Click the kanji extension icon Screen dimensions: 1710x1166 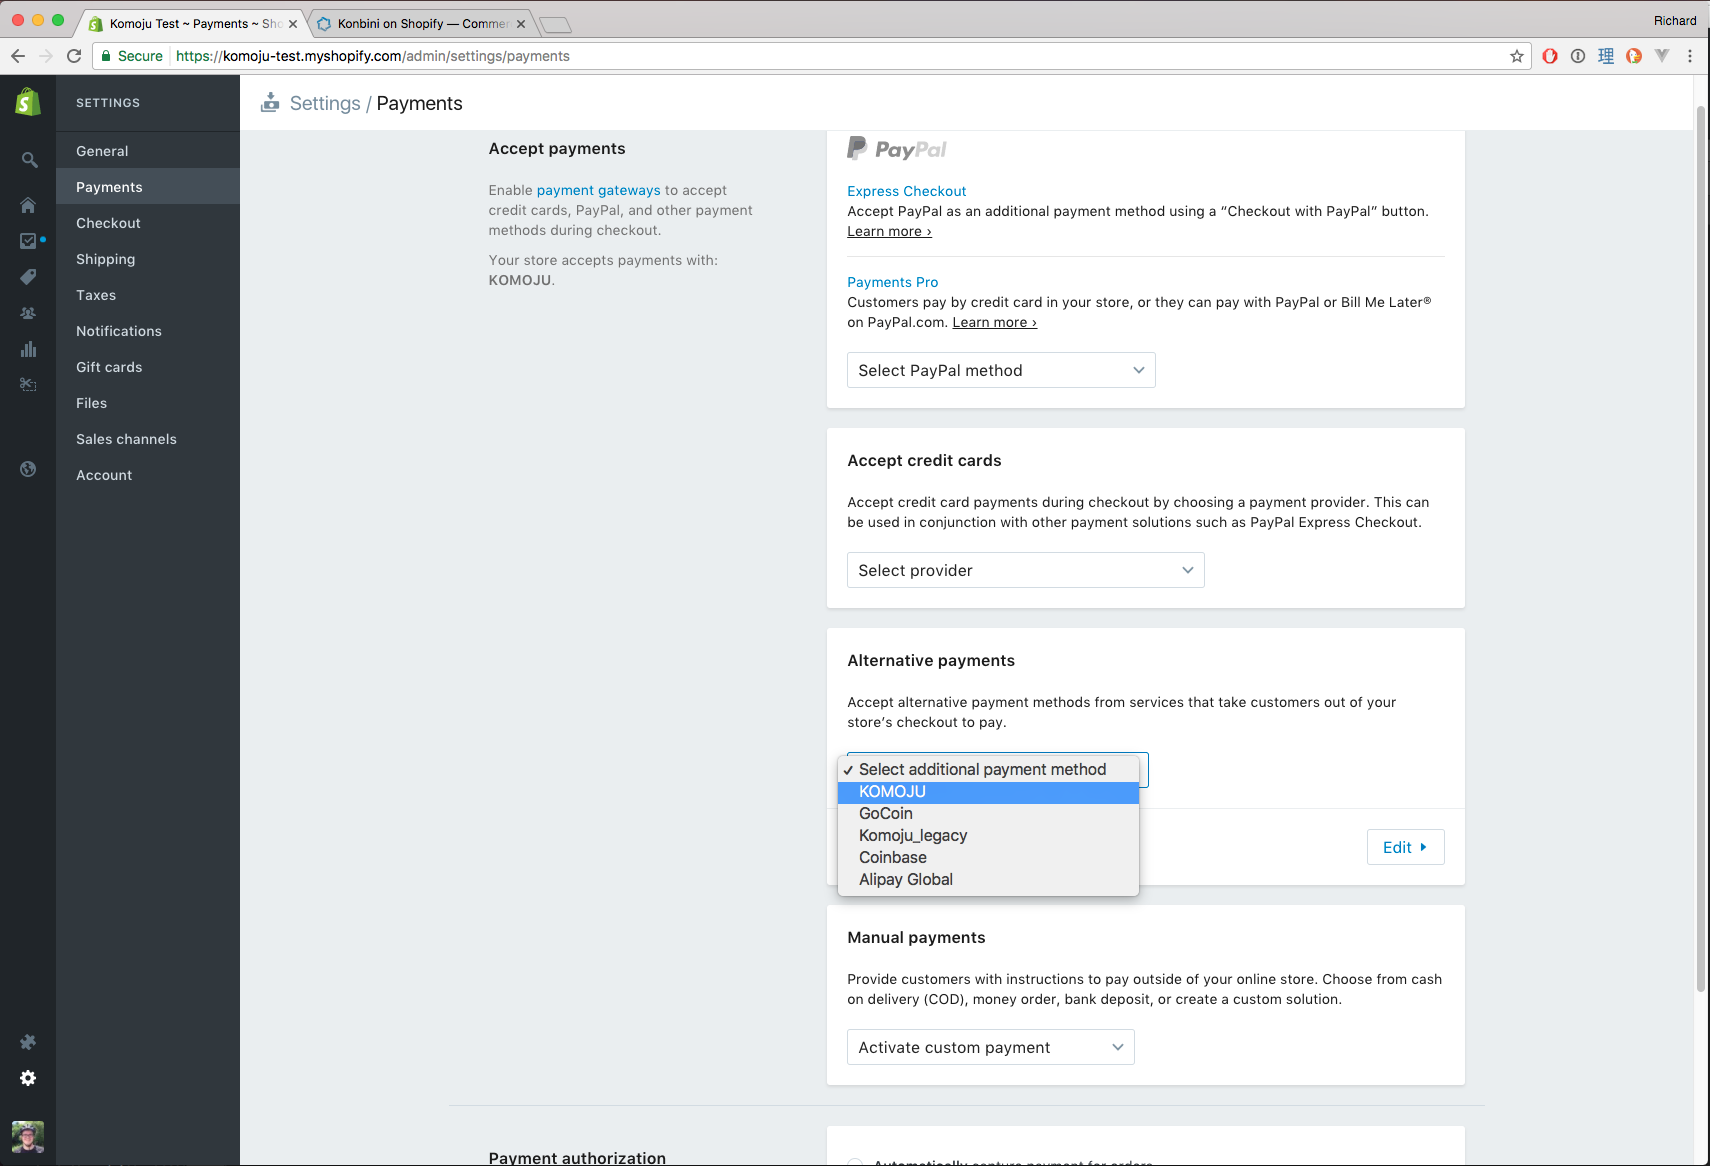point(1606,56)
